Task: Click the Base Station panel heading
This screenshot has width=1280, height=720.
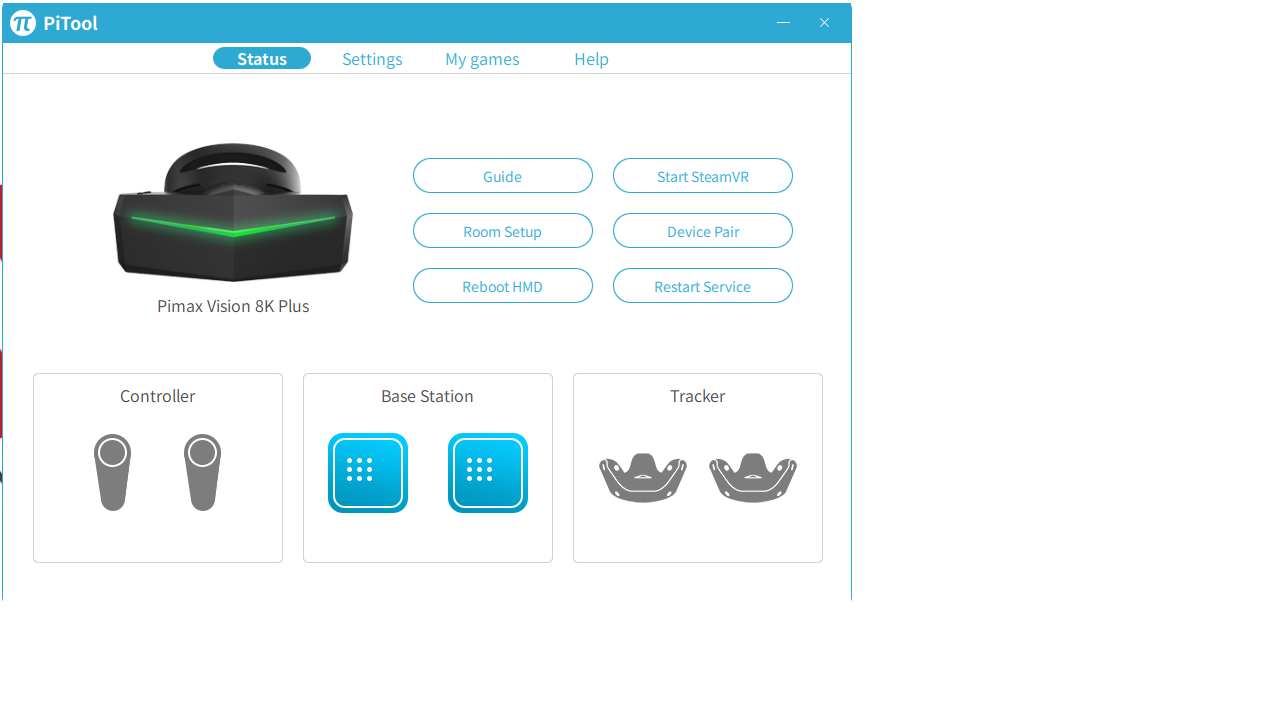Action: (x=427, y=396)
